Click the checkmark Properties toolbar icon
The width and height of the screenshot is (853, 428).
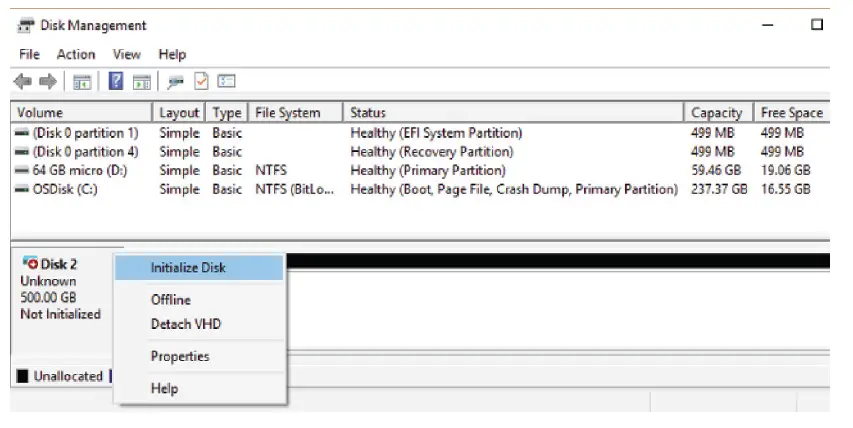click(201, 82)
